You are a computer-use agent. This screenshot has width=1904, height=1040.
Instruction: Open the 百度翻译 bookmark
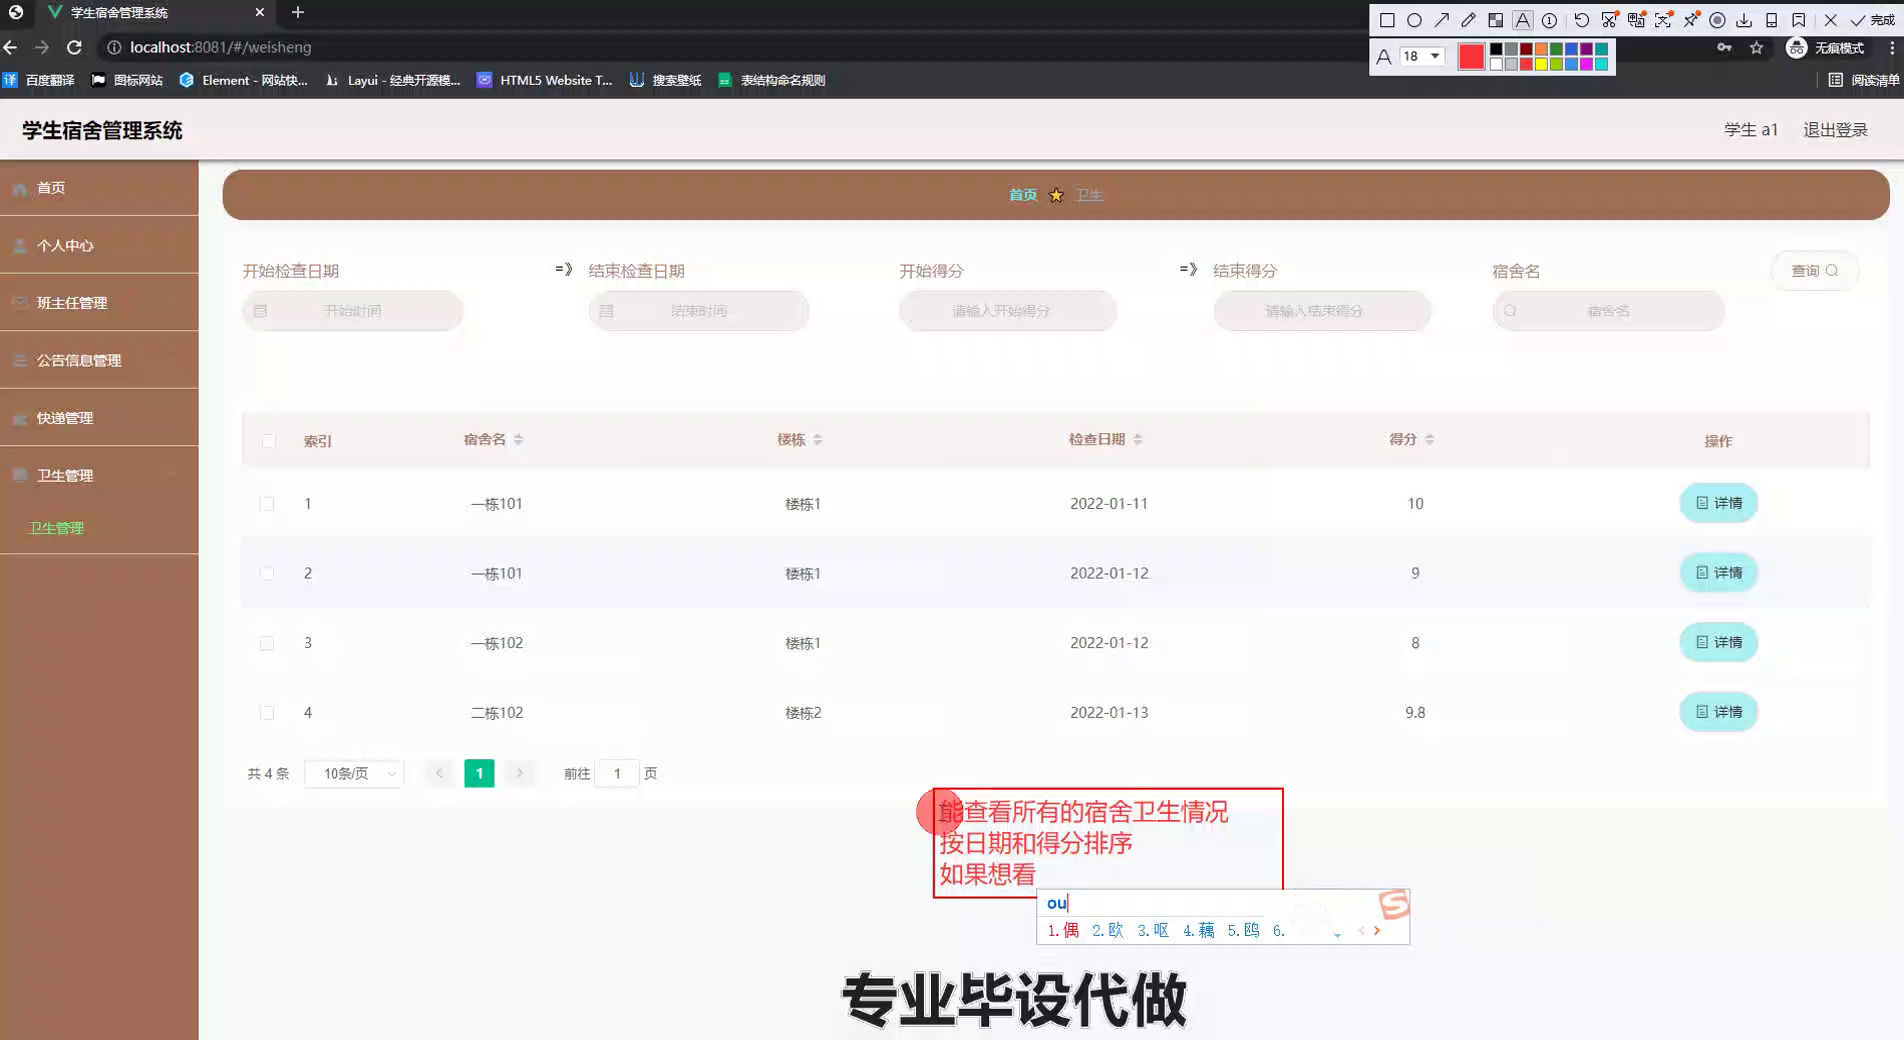point(39,80)
